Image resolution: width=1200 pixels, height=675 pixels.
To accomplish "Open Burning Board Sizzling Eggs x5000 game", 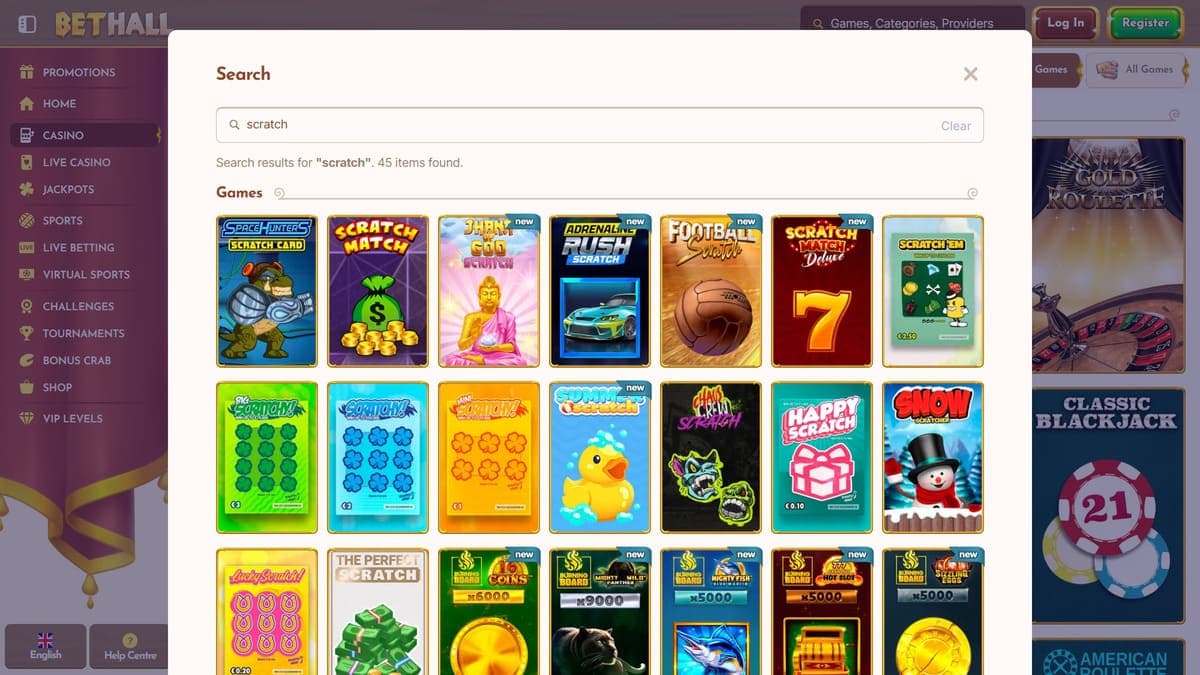I will 933,611.
